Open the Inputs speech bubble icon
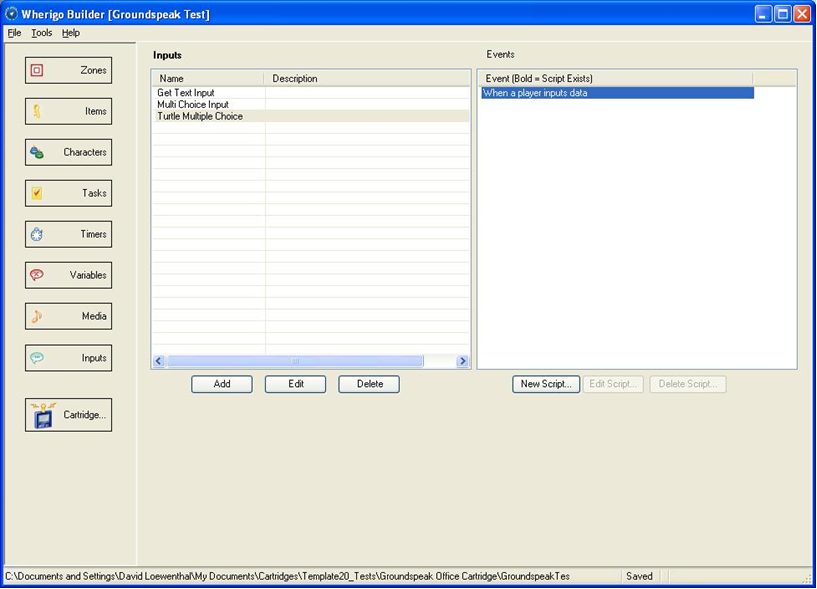817x589 pixels. 36,358
